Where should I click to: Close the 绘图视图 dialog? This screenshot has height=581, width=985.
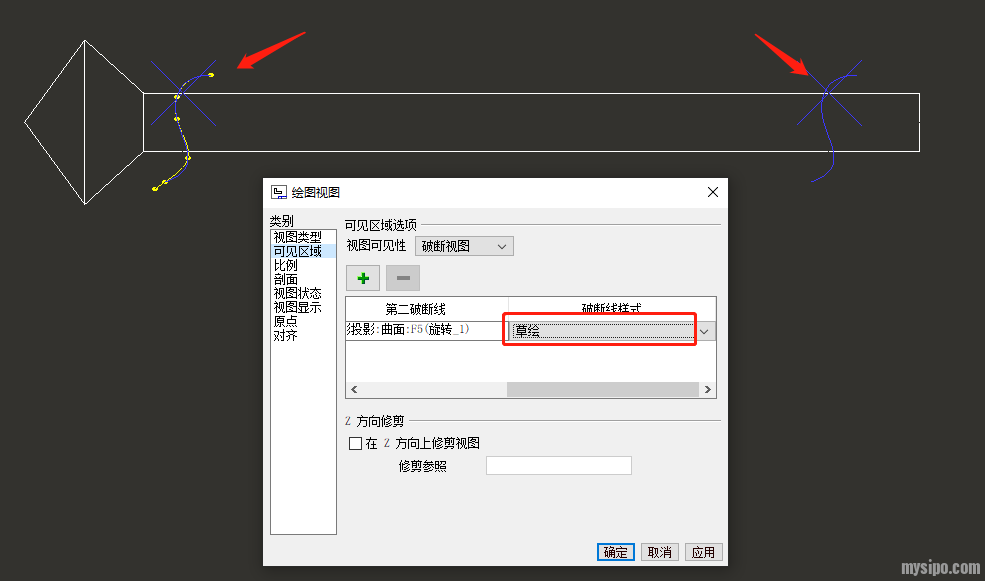(712, 192)
